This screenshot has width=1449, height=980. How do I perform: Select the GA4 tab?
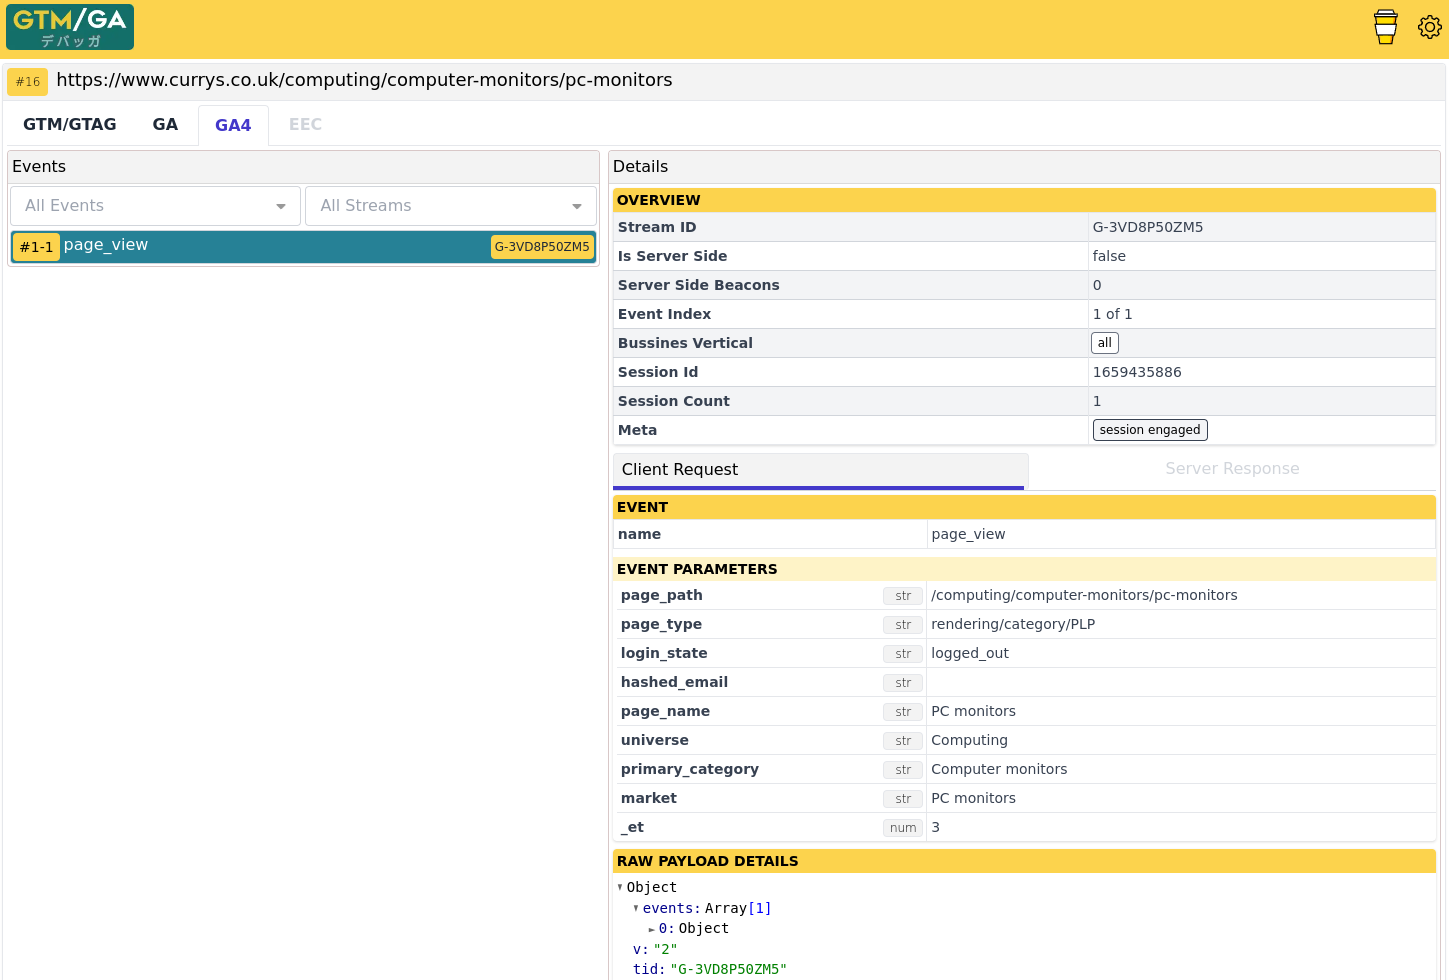(x=233, y=125)
